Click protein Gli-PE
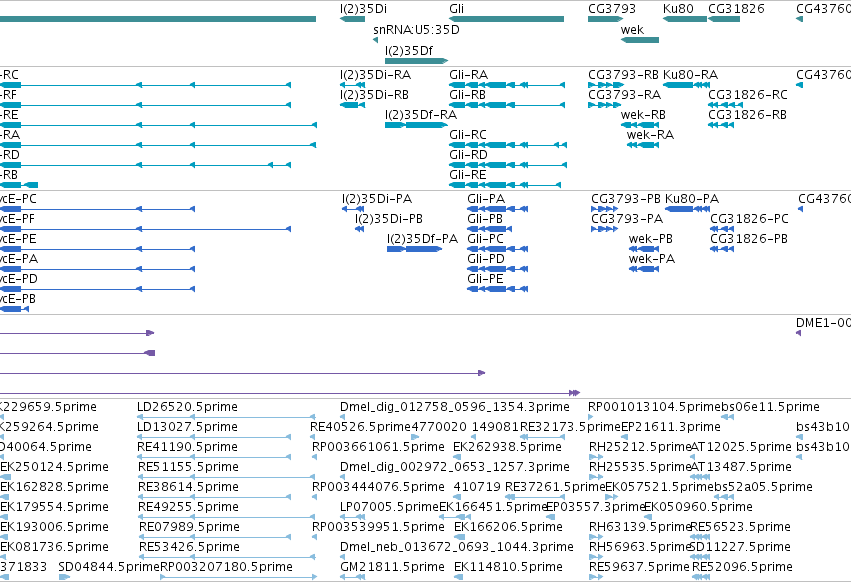 pyautogui.click(x=485, y=279)
